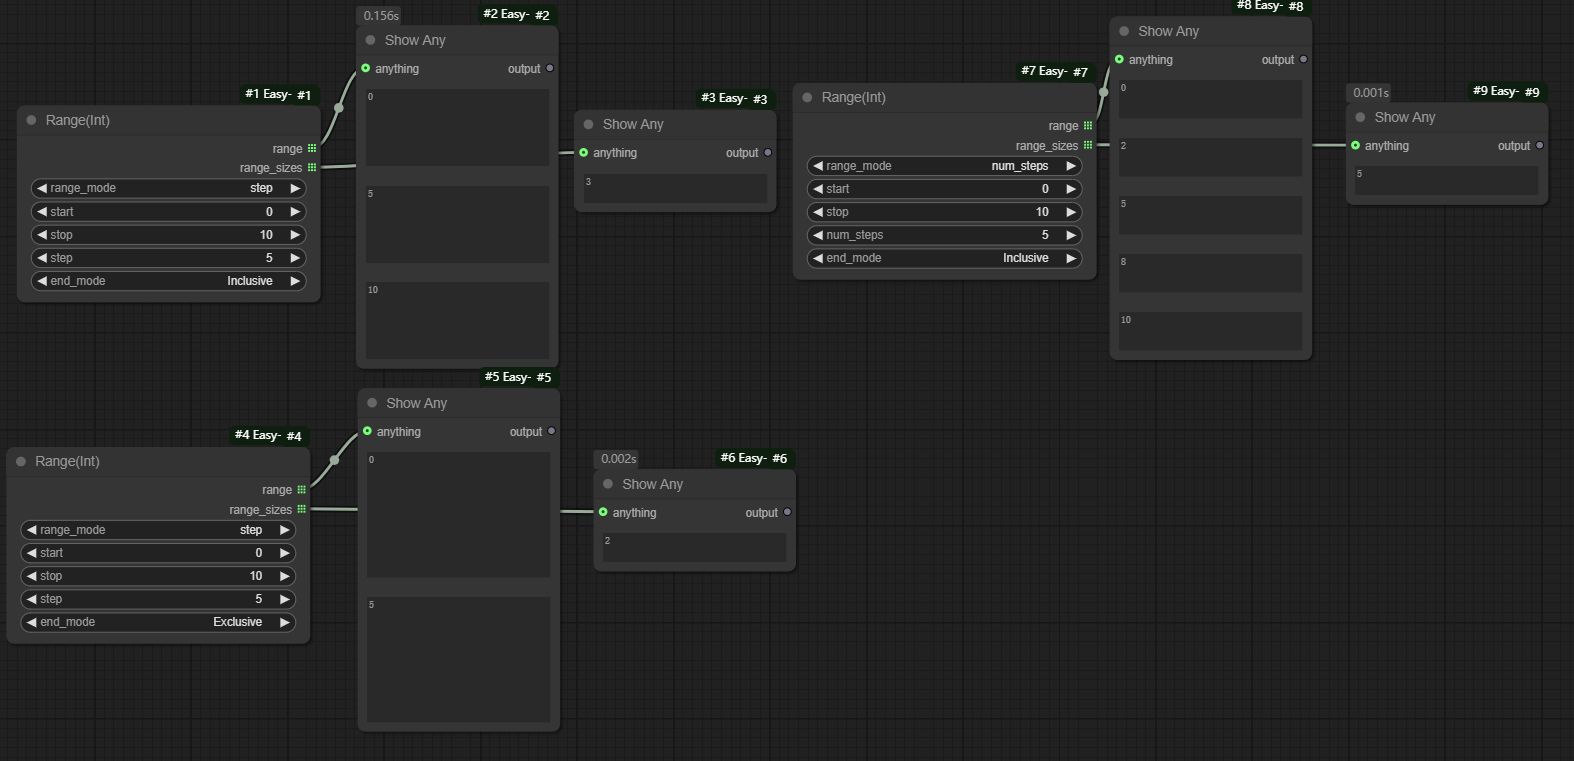Click the stop value field in node #7
Viewport: 1574px width, 761px height.
pos(944,212)
